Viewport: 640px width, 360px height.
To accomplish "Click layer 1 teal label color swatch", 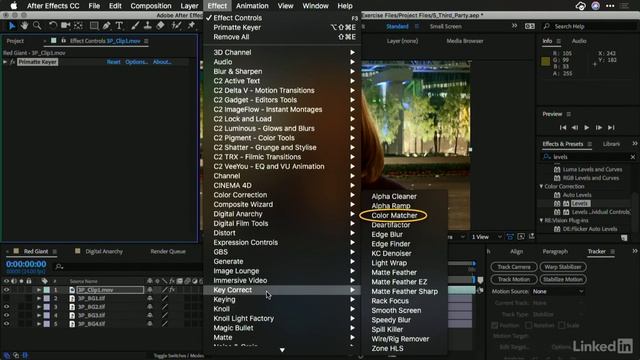I will 47,290.
